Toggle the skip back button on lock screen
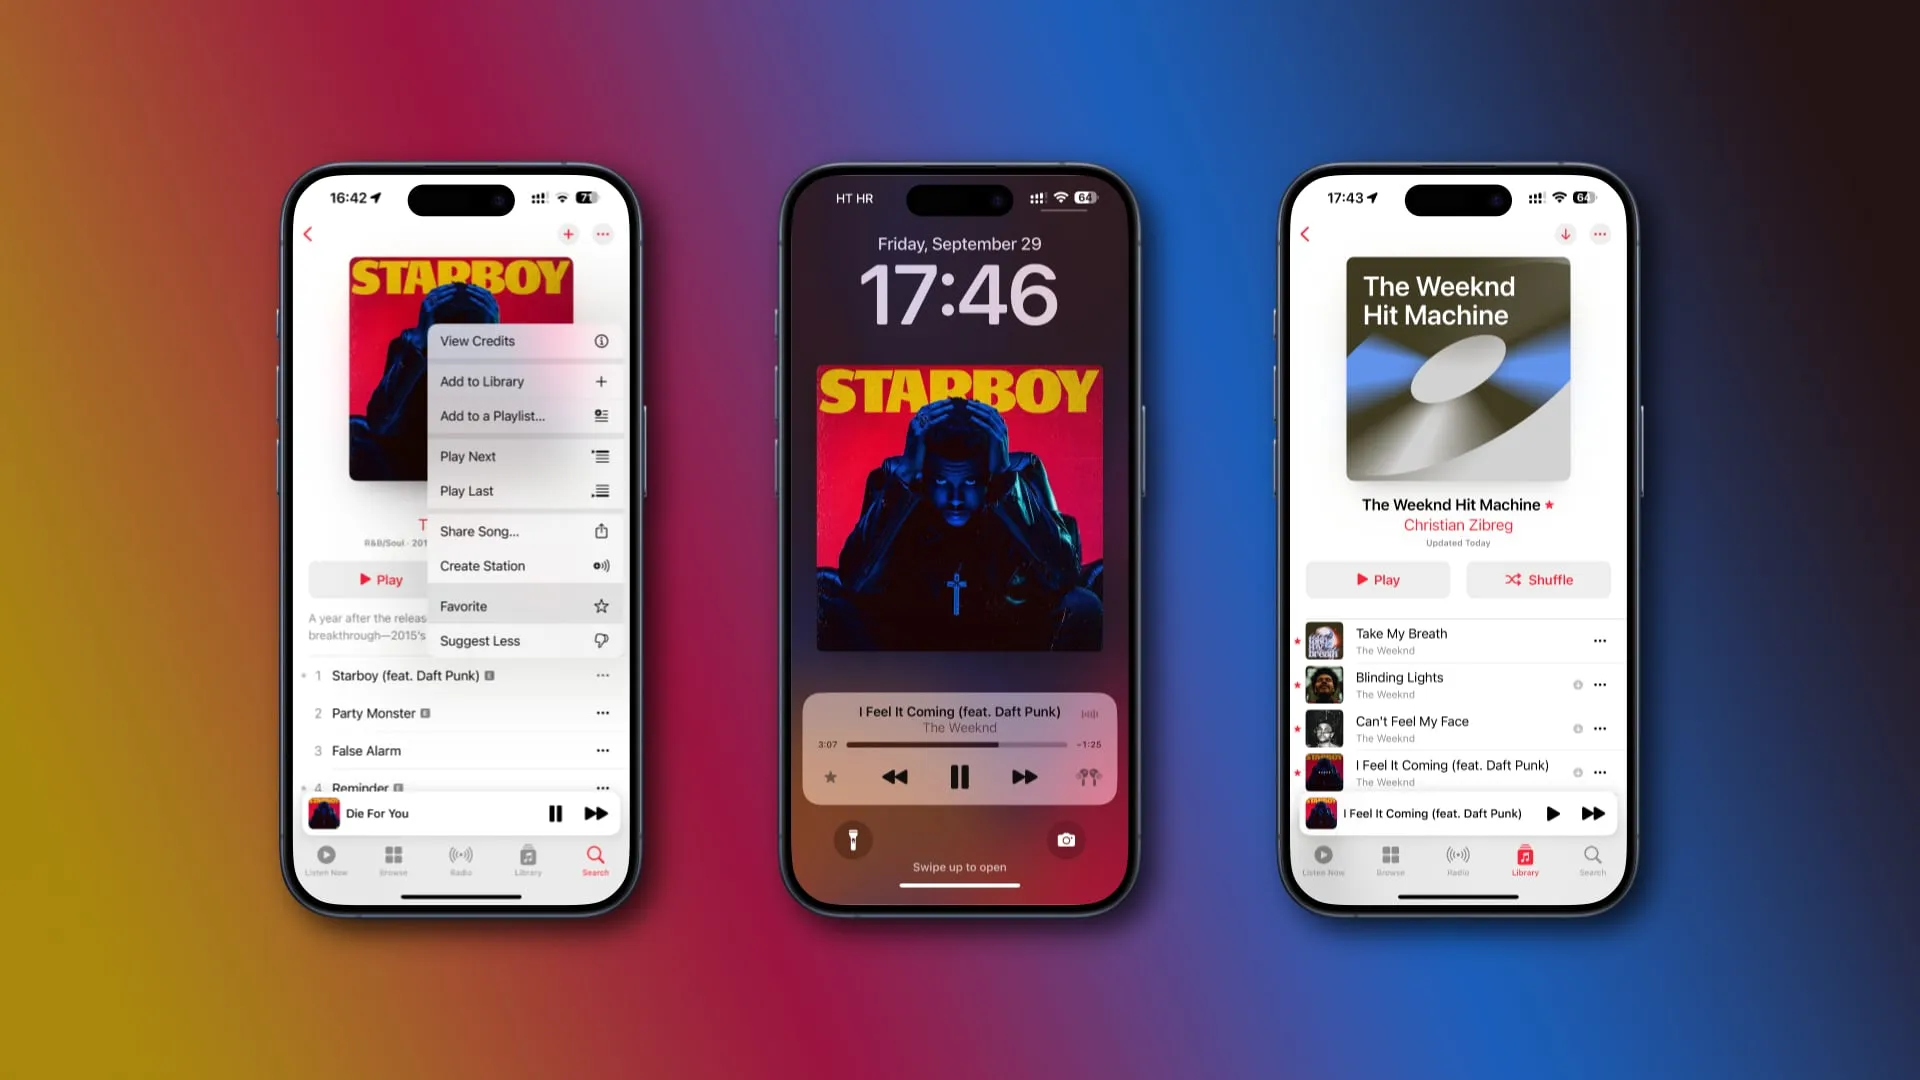Image resolution: width=1920 pixels, height=1080 pixels. [x=895, y=777]
